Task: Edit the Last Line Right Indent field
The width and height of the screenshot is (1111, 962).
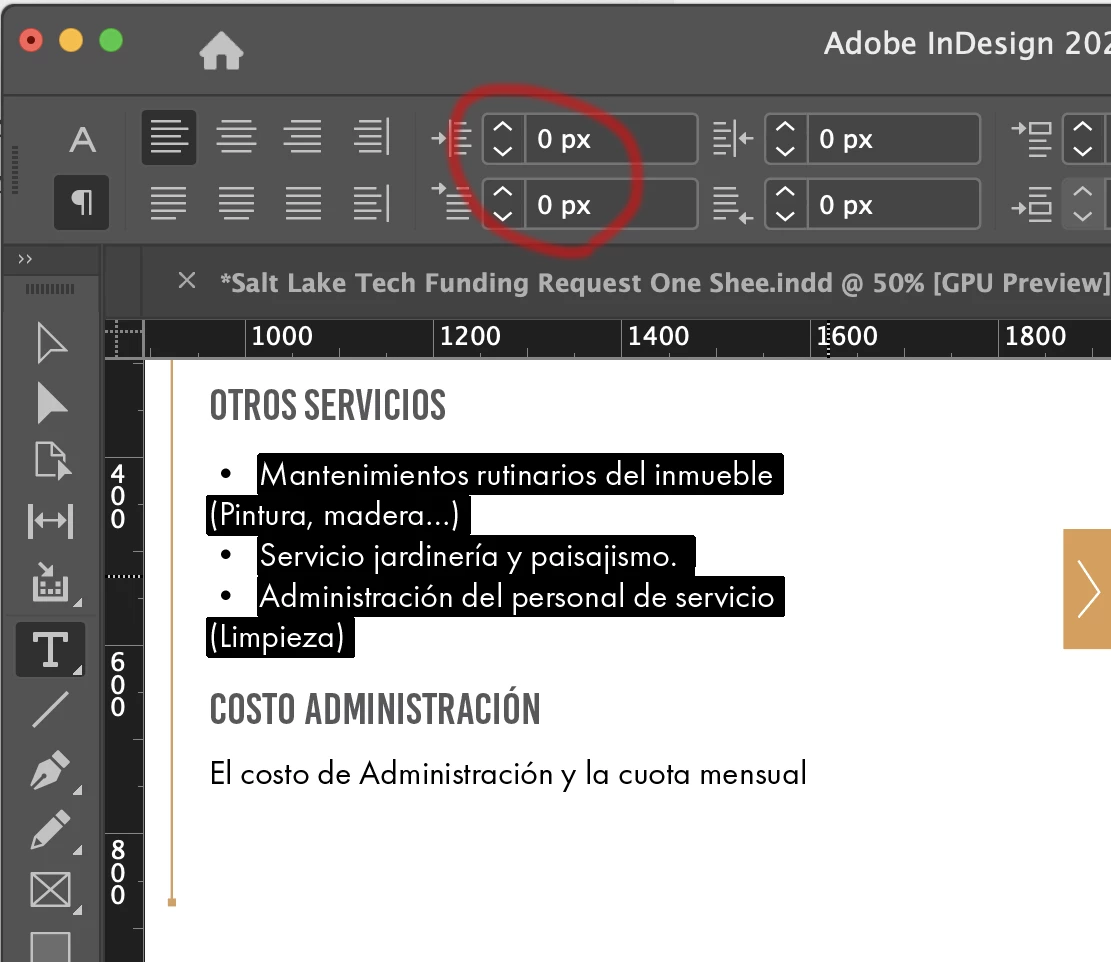Action: coord(893,205)
